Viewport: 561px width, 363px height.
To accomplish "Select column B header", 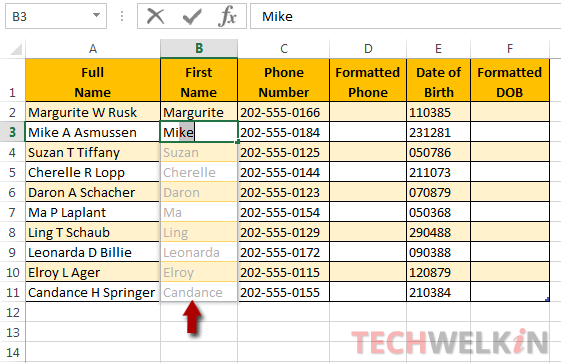I will click(199, 48).
